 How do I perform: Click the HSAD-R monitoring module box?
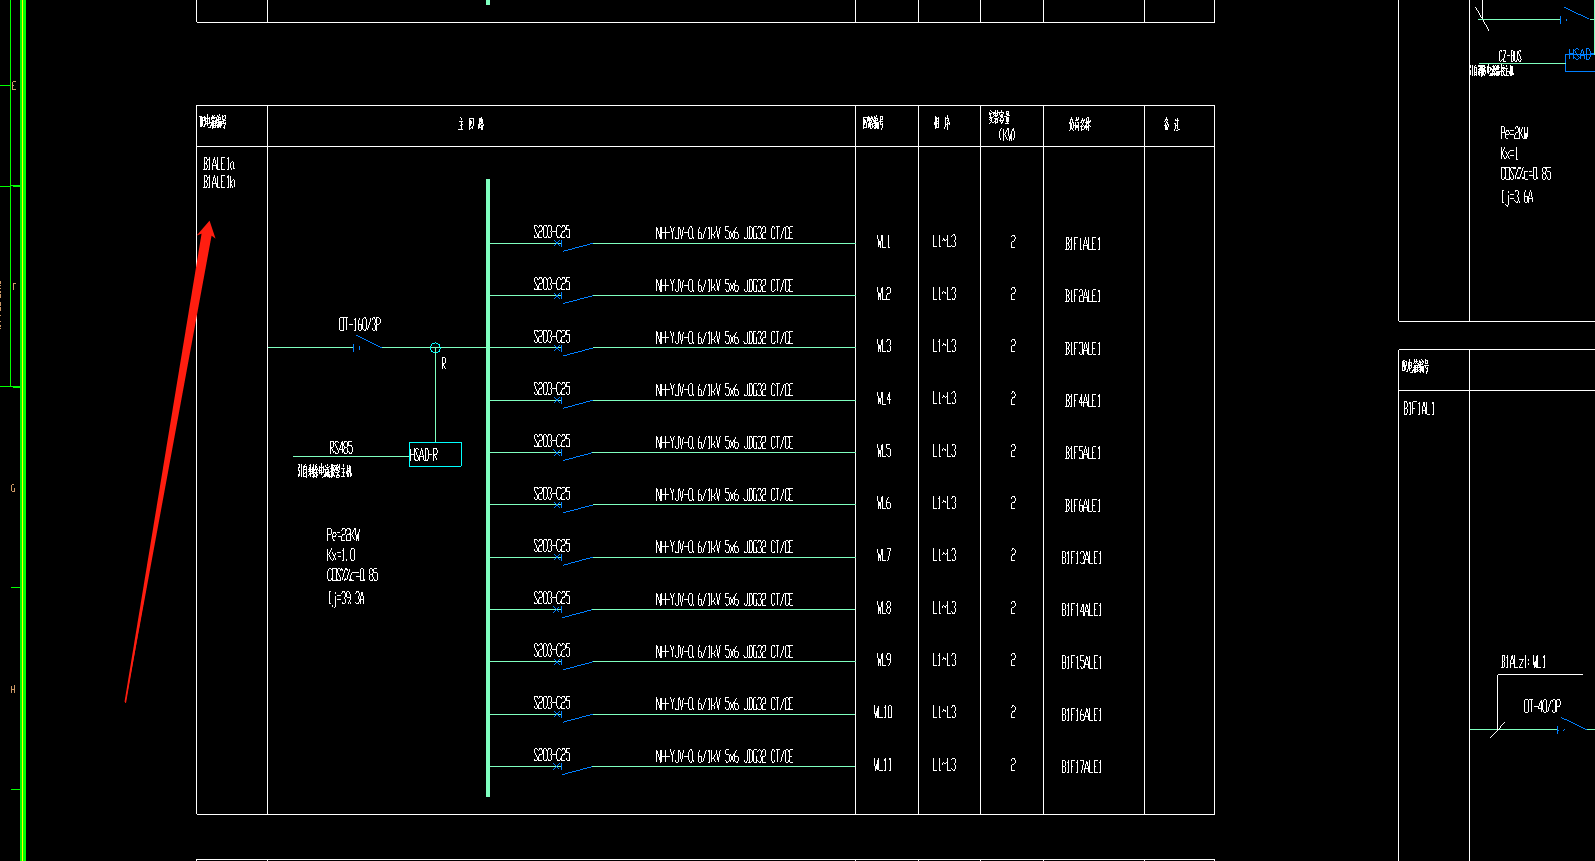point(435,454)
